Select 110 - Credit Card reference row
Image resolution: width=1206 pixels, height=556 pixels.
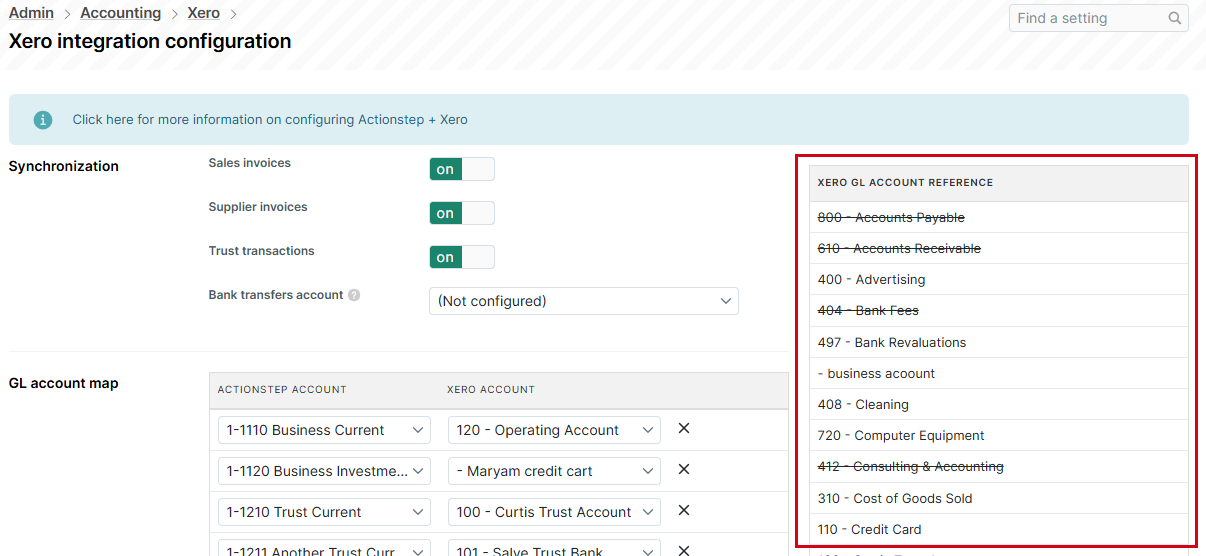click(999, 529)
